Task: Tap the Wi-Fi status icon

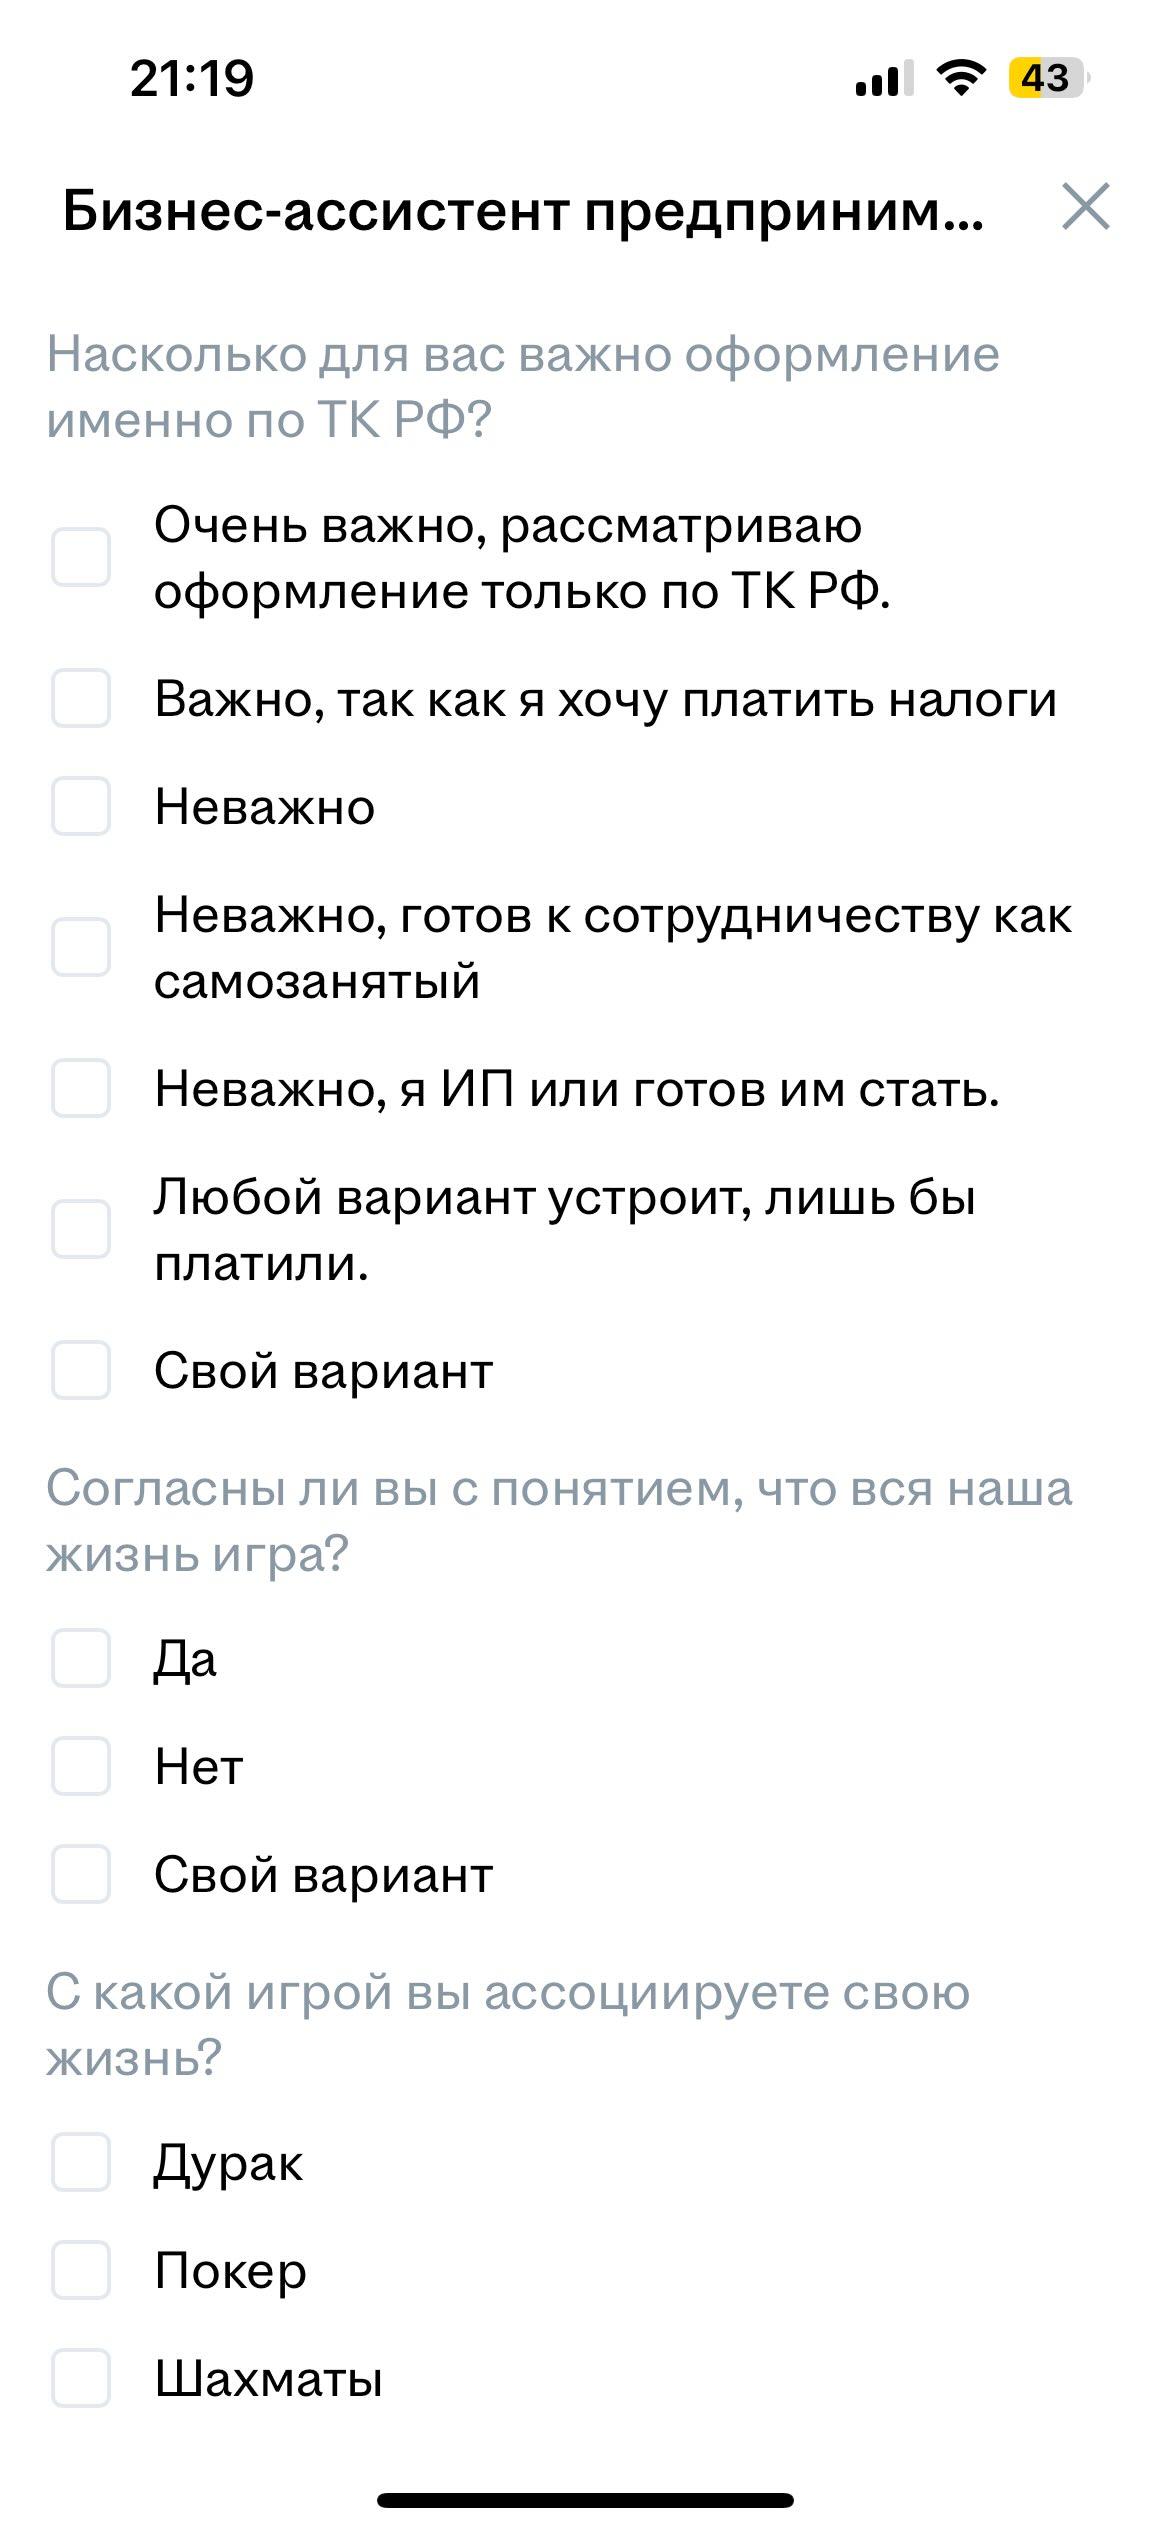Action: tap(961, 78)
